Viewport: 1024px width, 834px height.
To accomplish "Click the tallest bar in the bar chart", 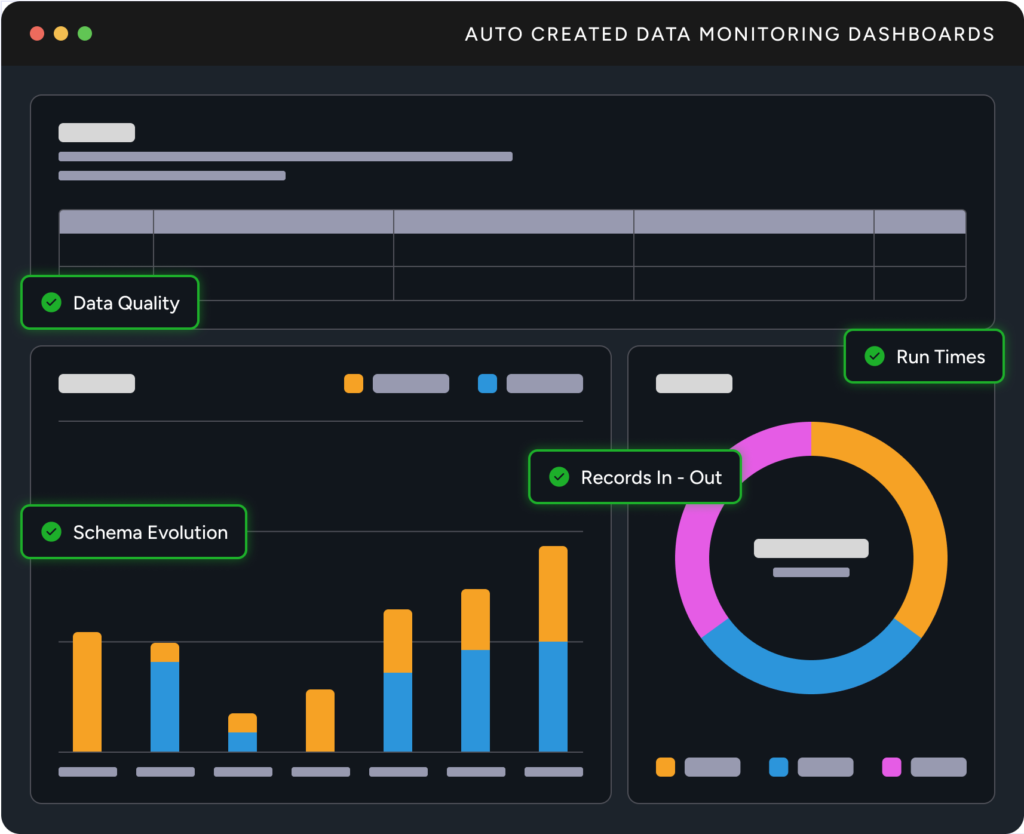I will pos(553,650).
